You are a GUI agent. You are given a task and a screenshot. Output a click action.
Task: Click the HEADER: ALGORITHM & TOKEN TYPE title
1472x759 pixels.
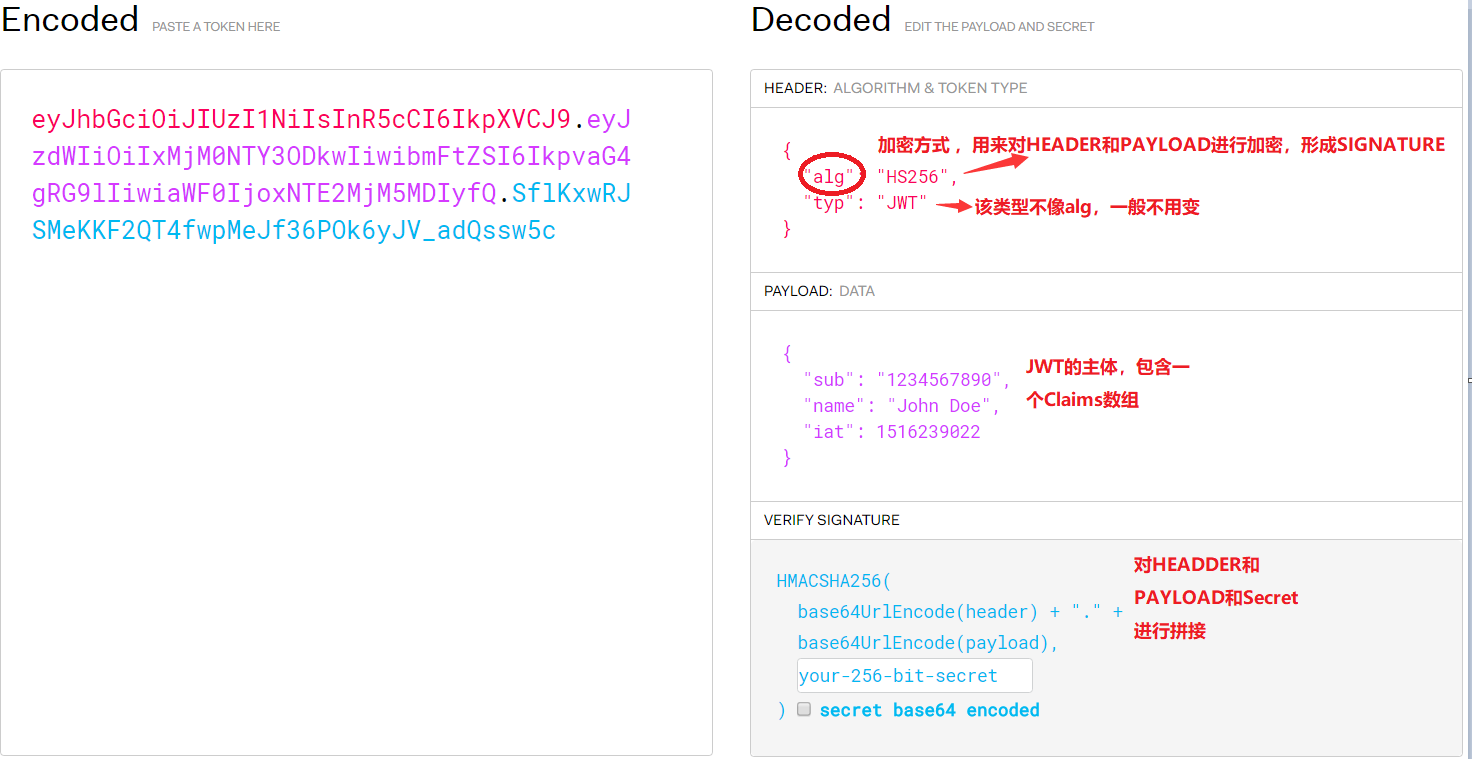(896, 88)
